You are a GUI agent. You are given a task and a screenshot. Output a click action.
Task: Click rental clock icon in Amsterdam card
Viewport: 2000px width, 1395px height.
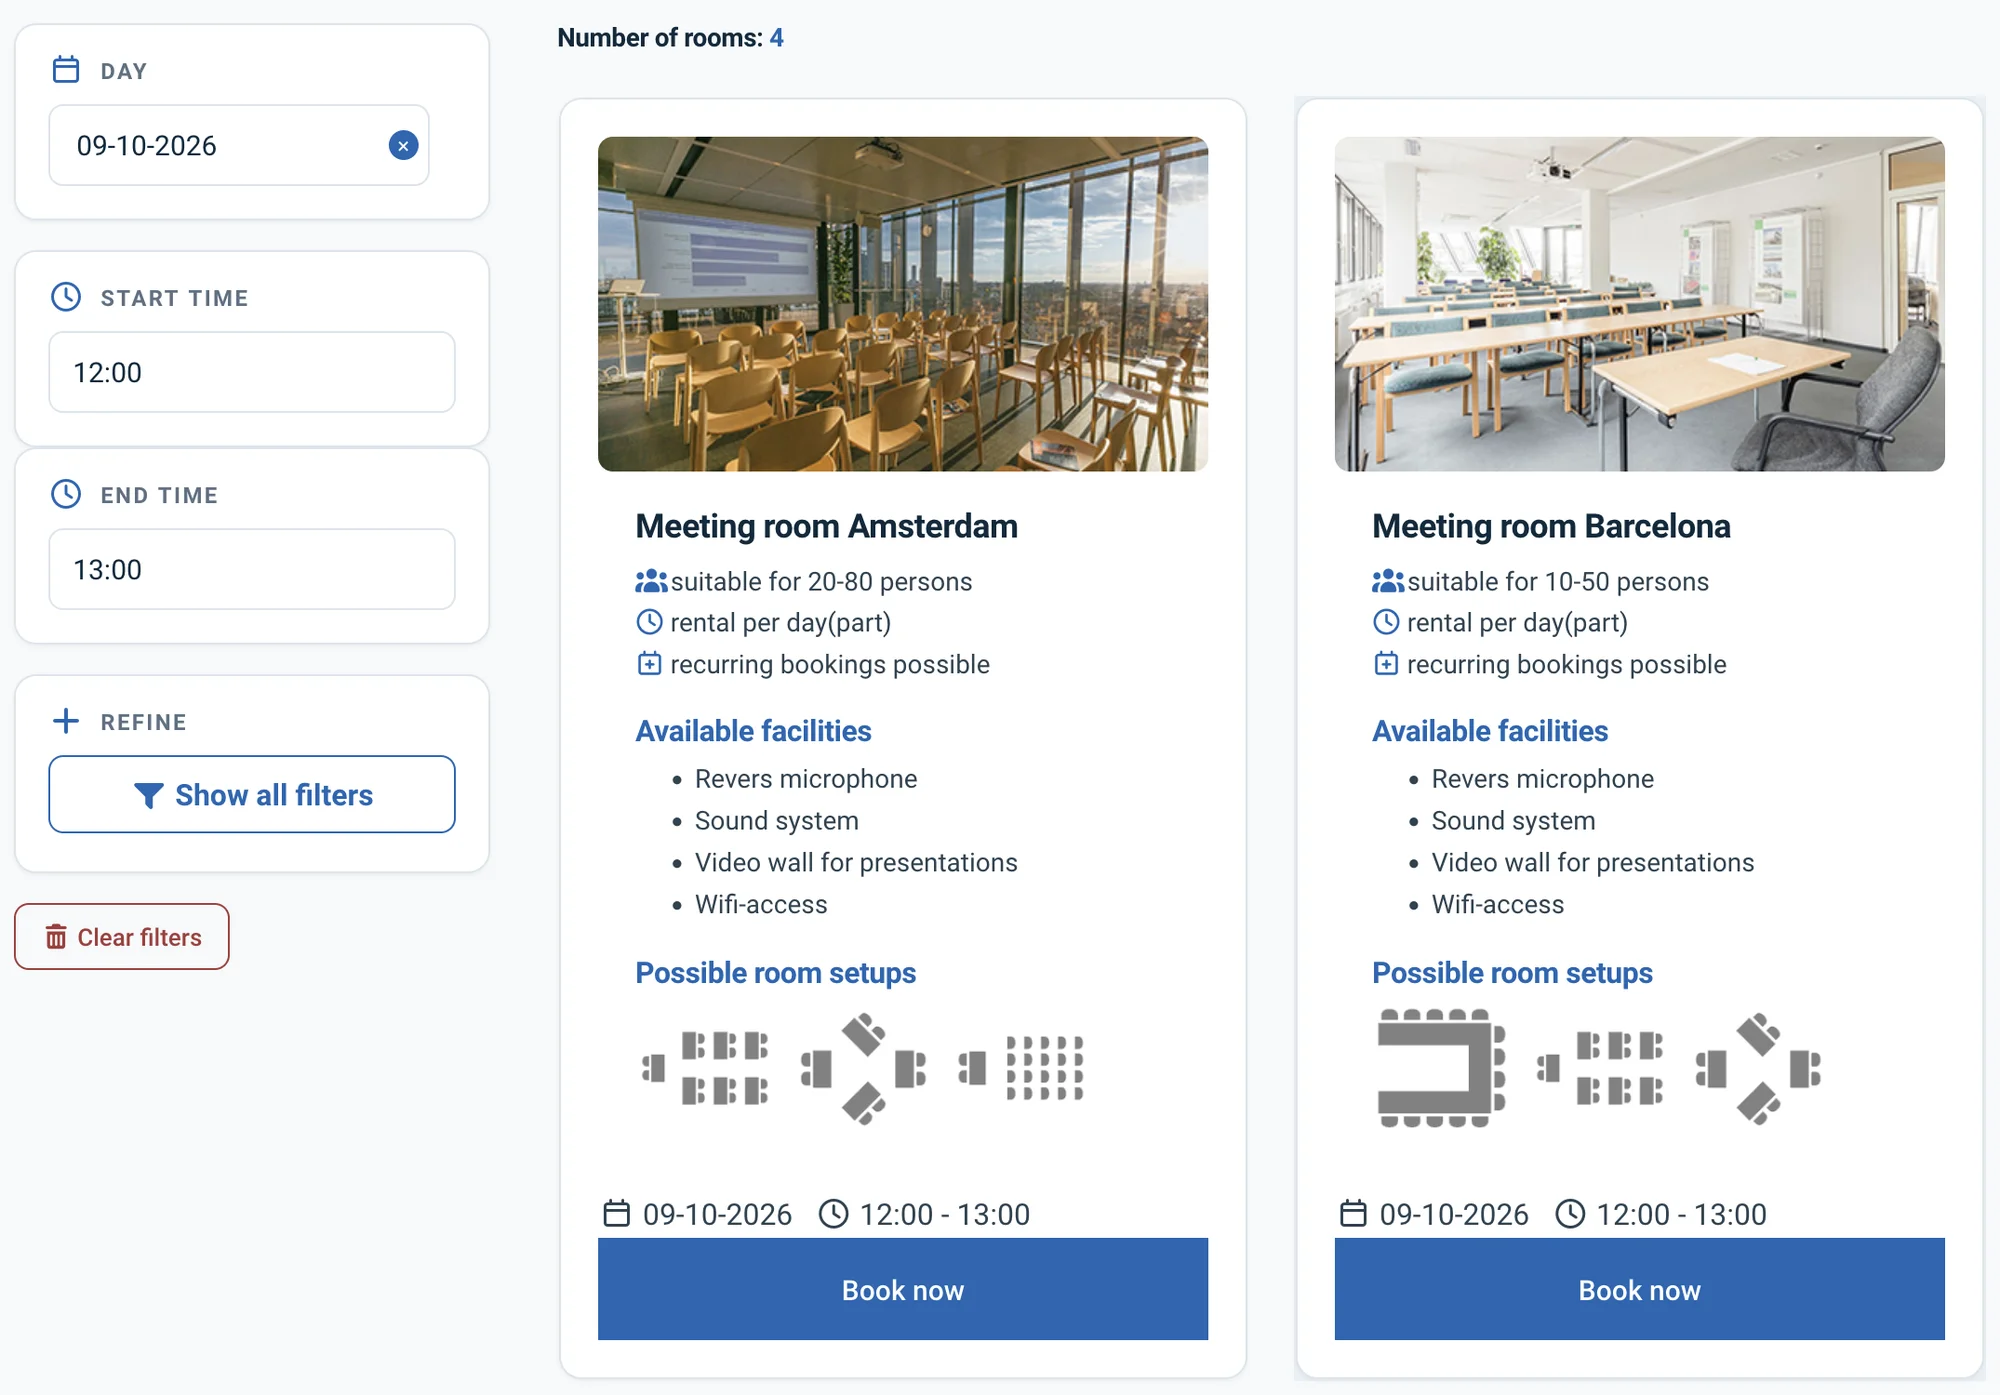[x=650, y=622]
